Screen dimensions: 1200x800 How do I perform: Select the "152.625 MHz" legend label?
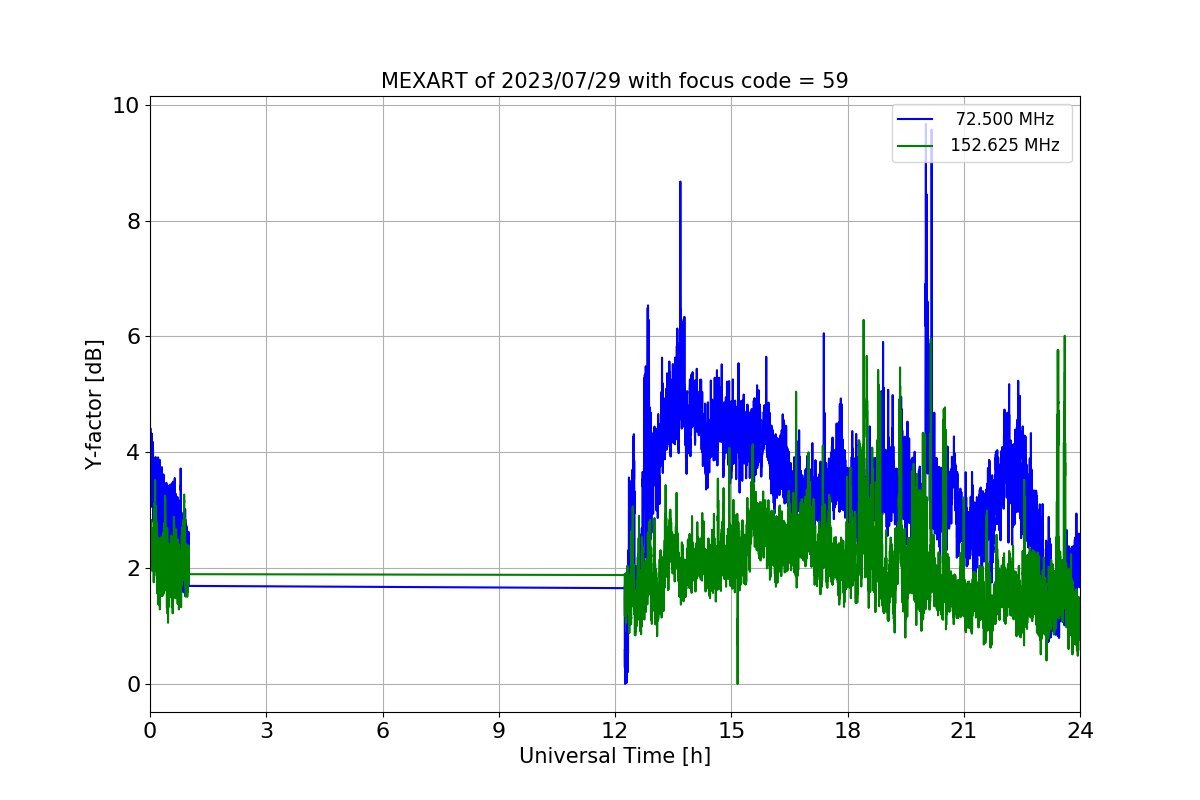(1005, 145)
